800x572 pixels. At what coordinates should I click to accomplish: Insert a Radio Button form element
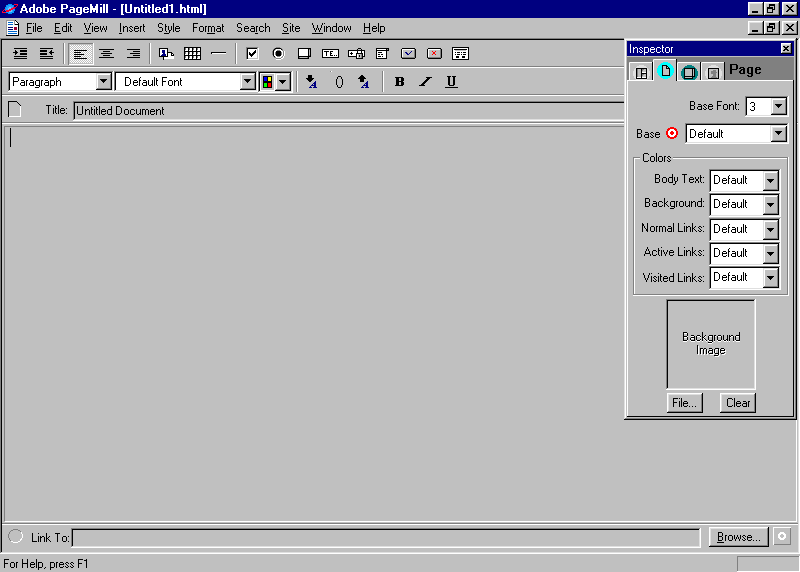(x=278, y=54)
